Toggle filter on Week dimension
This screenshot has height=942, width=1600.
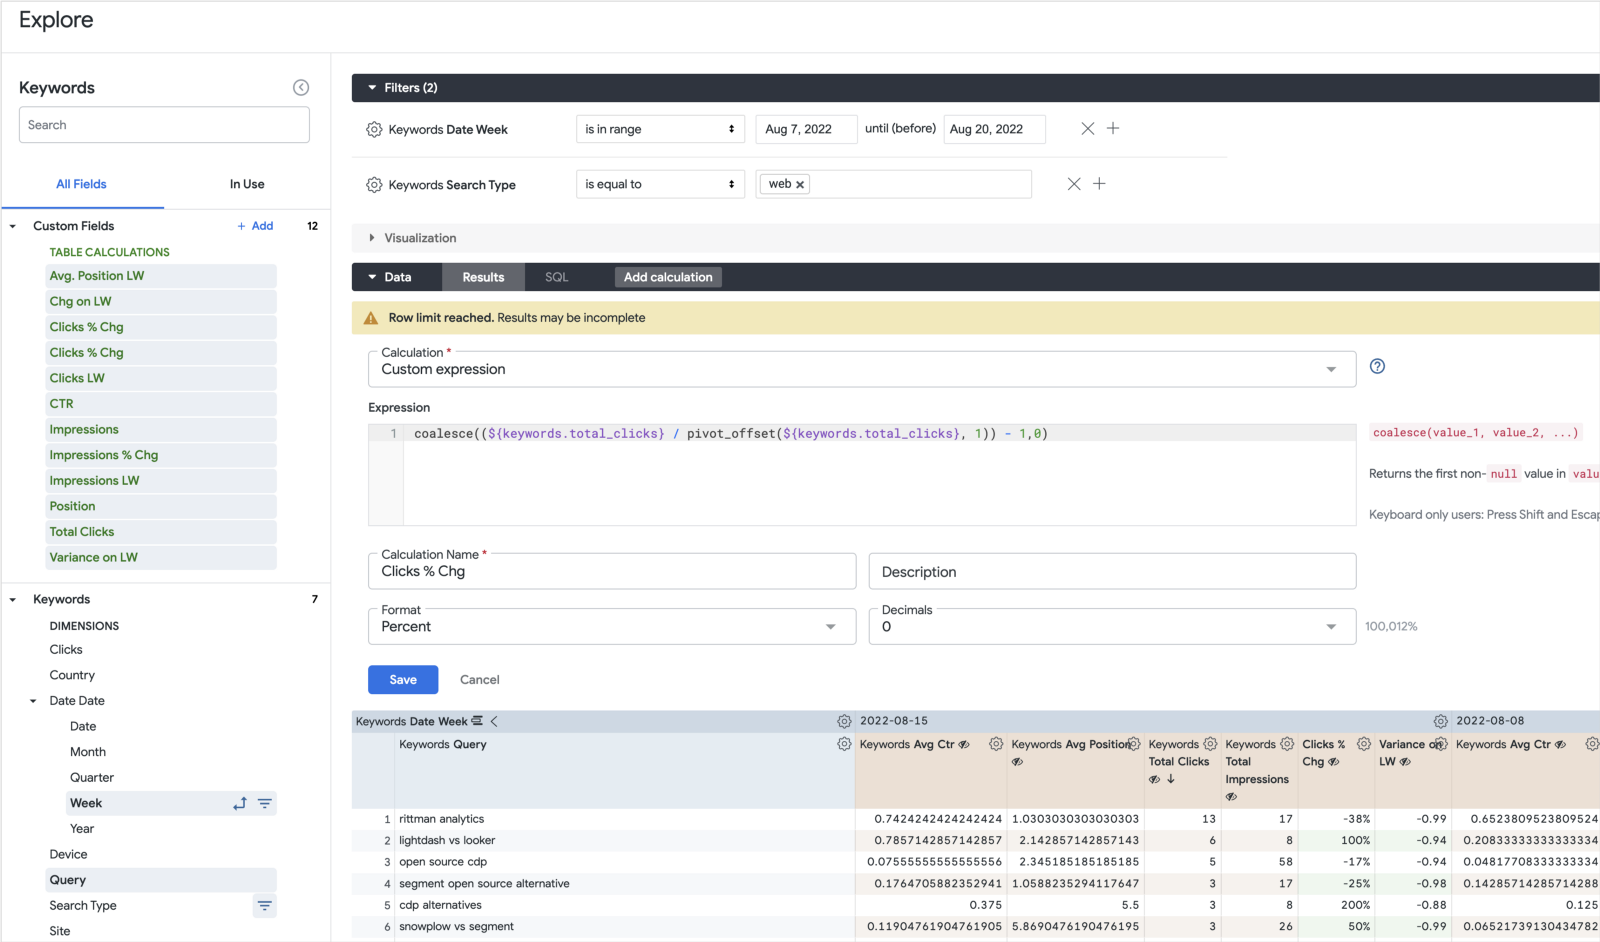pos(265,803)
